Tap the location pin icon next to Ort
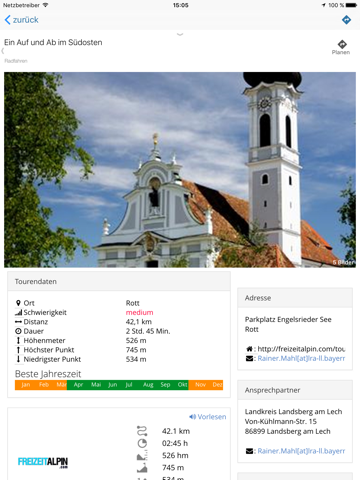Screen dimensions: 360x480 click(18, 303)
